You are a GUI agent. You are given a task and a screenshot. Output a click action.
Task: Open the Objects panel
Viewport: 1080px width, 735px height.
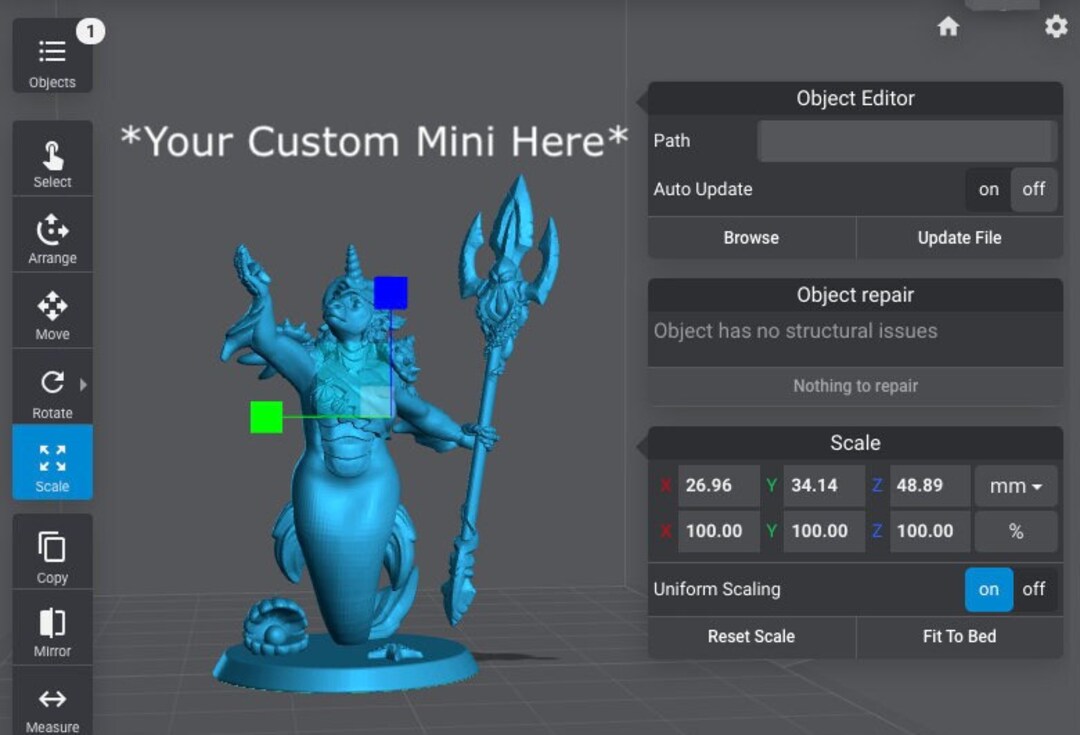click(52, 56)
